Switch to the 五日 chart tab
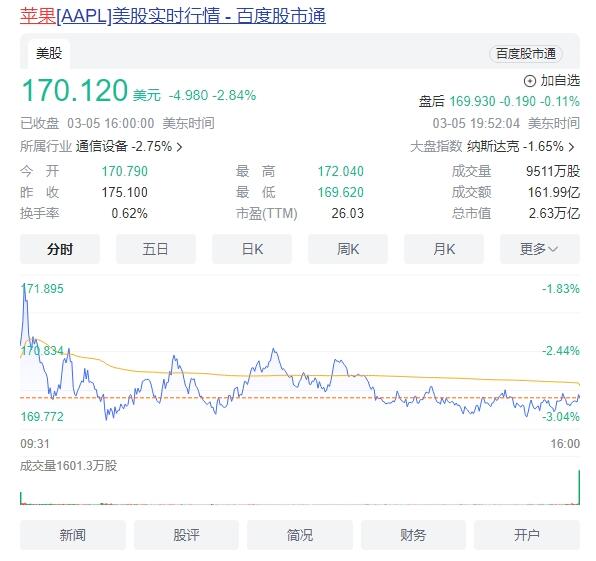This screenshot has width=596, height=561. click(x=156, y=249)
